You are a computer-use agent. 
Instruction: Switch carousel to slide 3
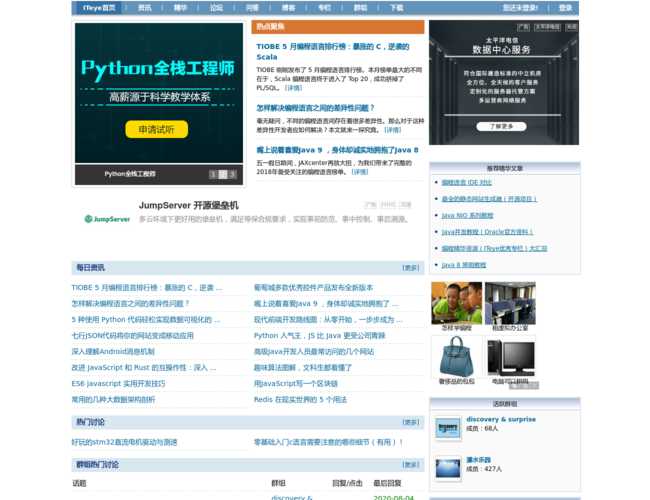(233, 174)
